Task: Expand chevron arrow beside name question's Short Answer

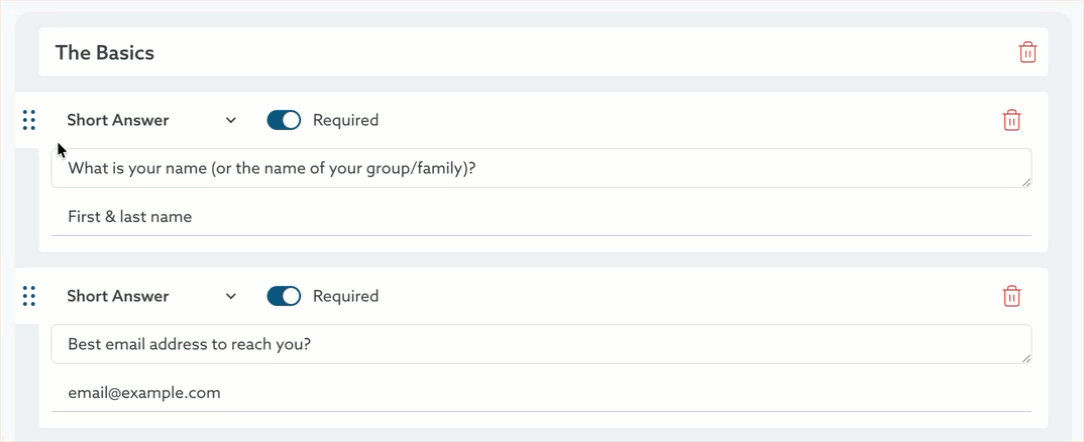Action: 231,120
